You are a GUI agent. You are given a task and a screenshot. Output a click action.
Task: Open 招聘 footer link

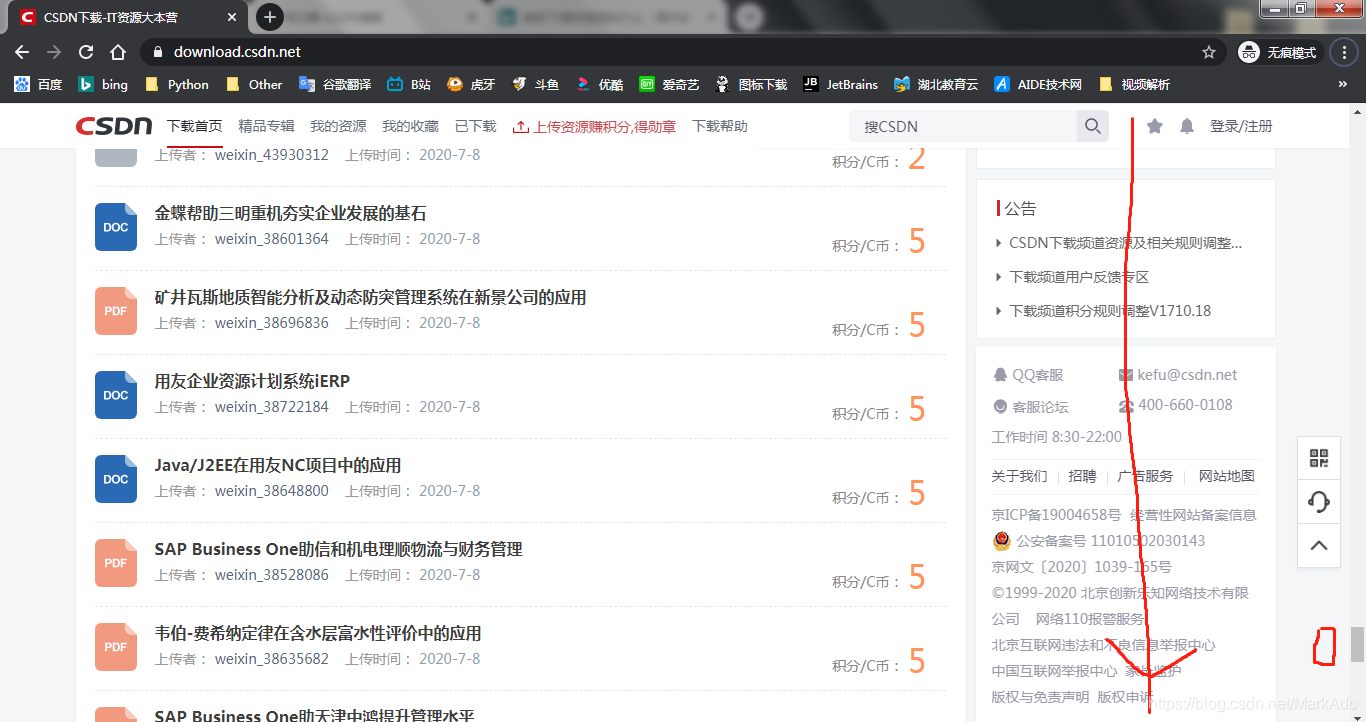(1082, 476)
